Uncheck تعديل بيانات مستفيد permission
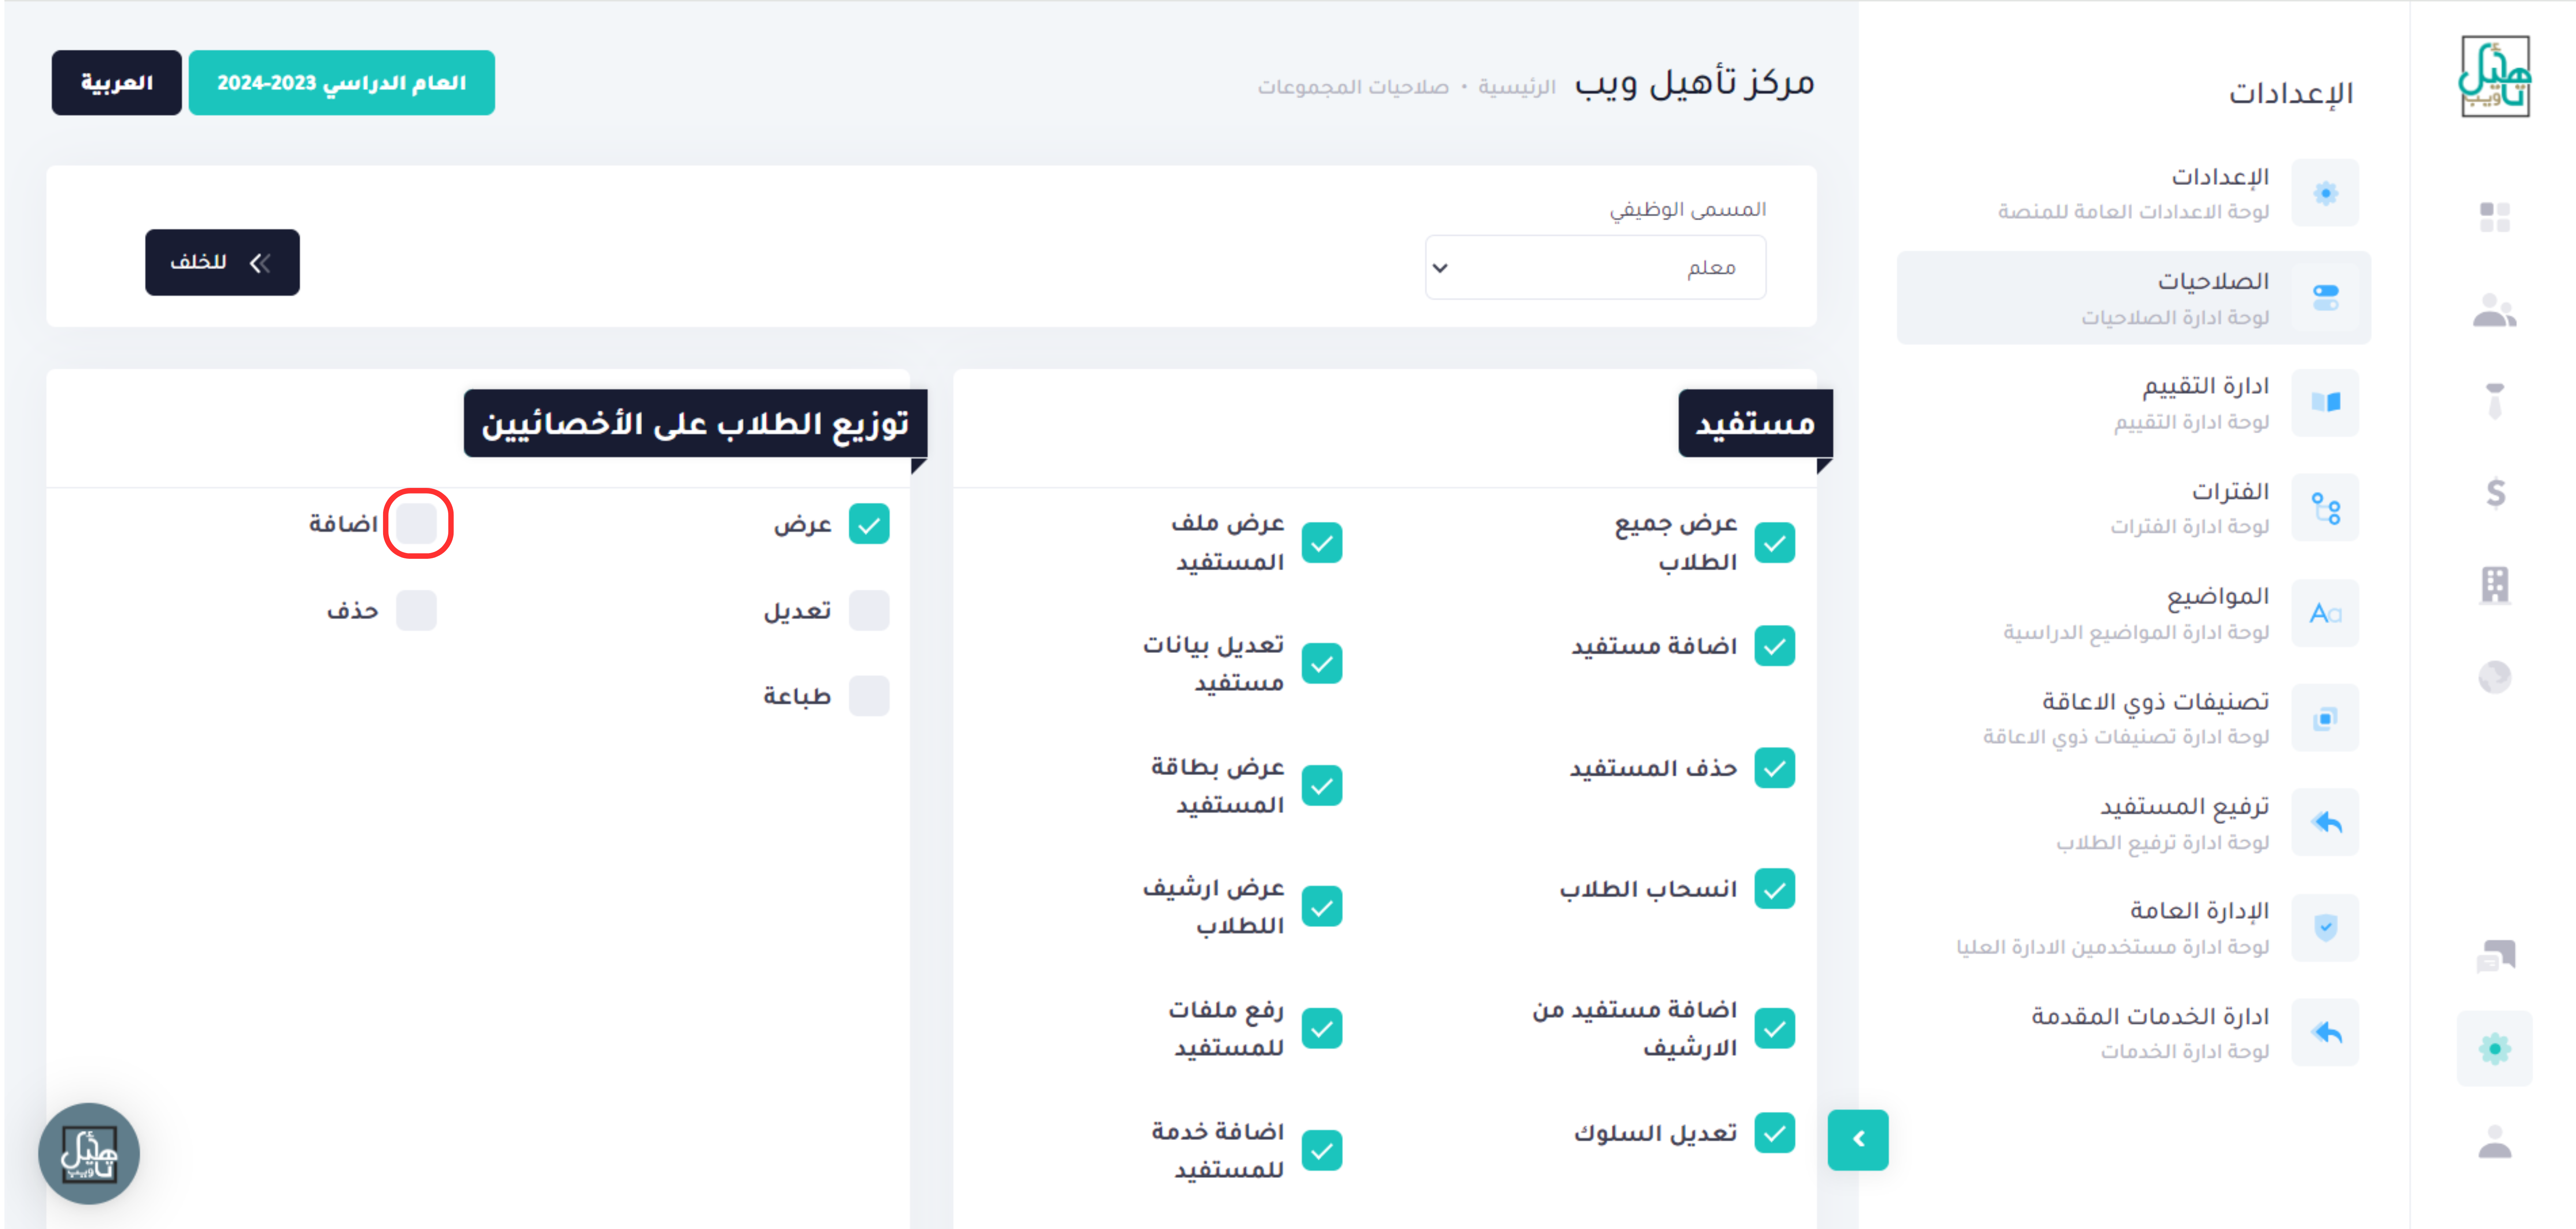Screen dimensions: 2576x1229 (x=1321, y=664)
